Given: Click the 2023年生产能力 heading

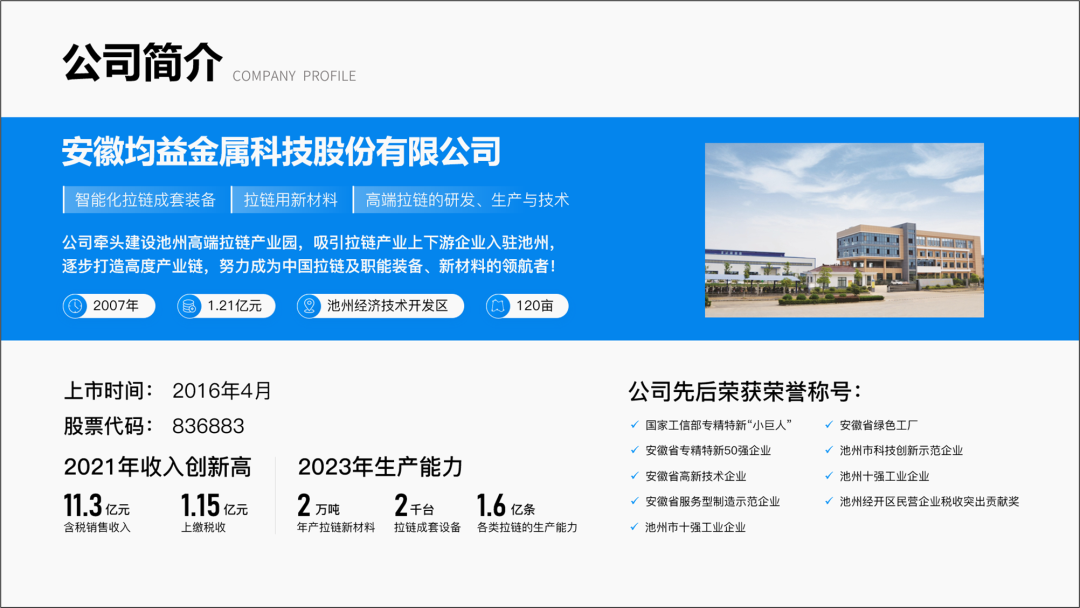Looking at the screenshot, I should click(380, 467).
